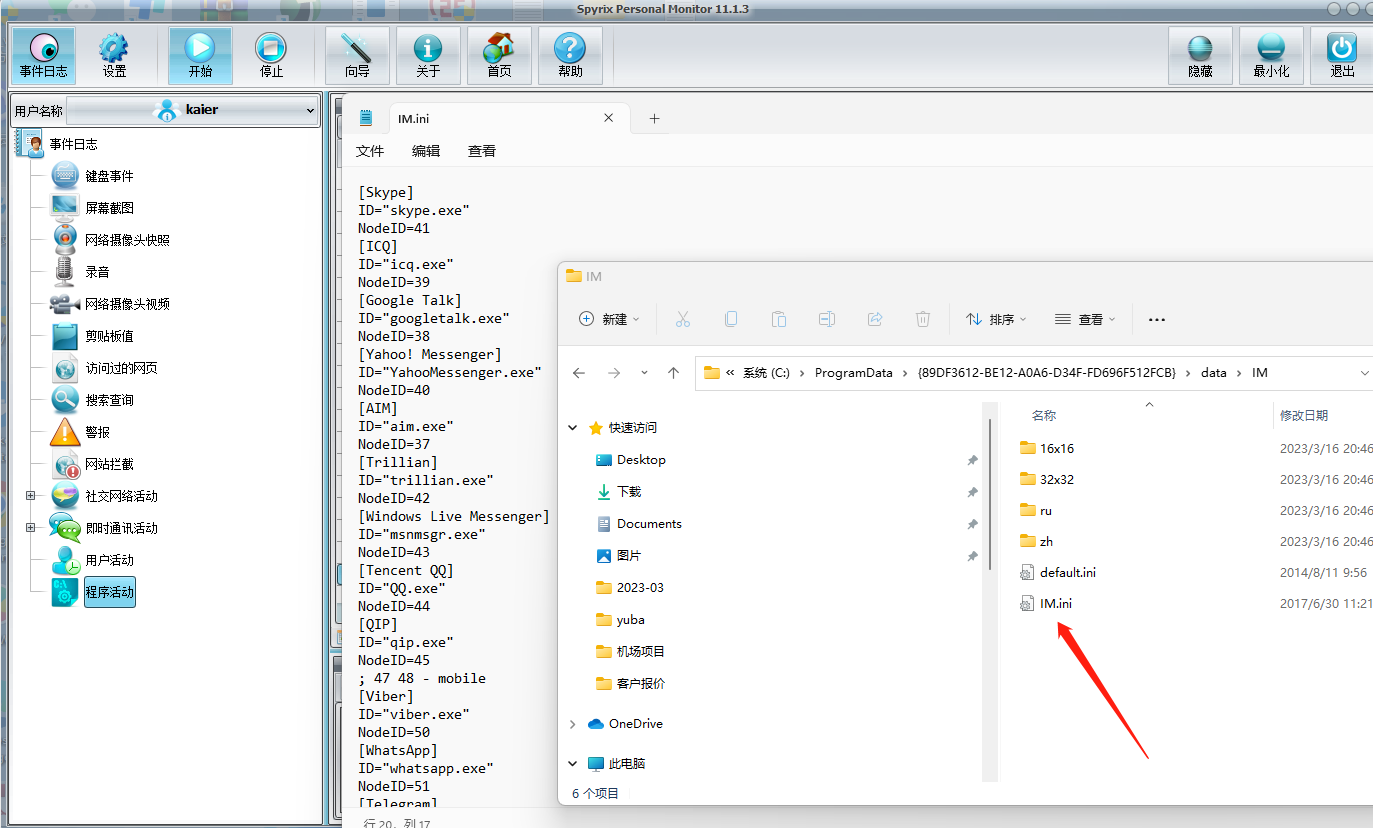The width and height of the screenshot is (1373, 828).
Task: Go up one folder level
Action: tap(674, 373)
